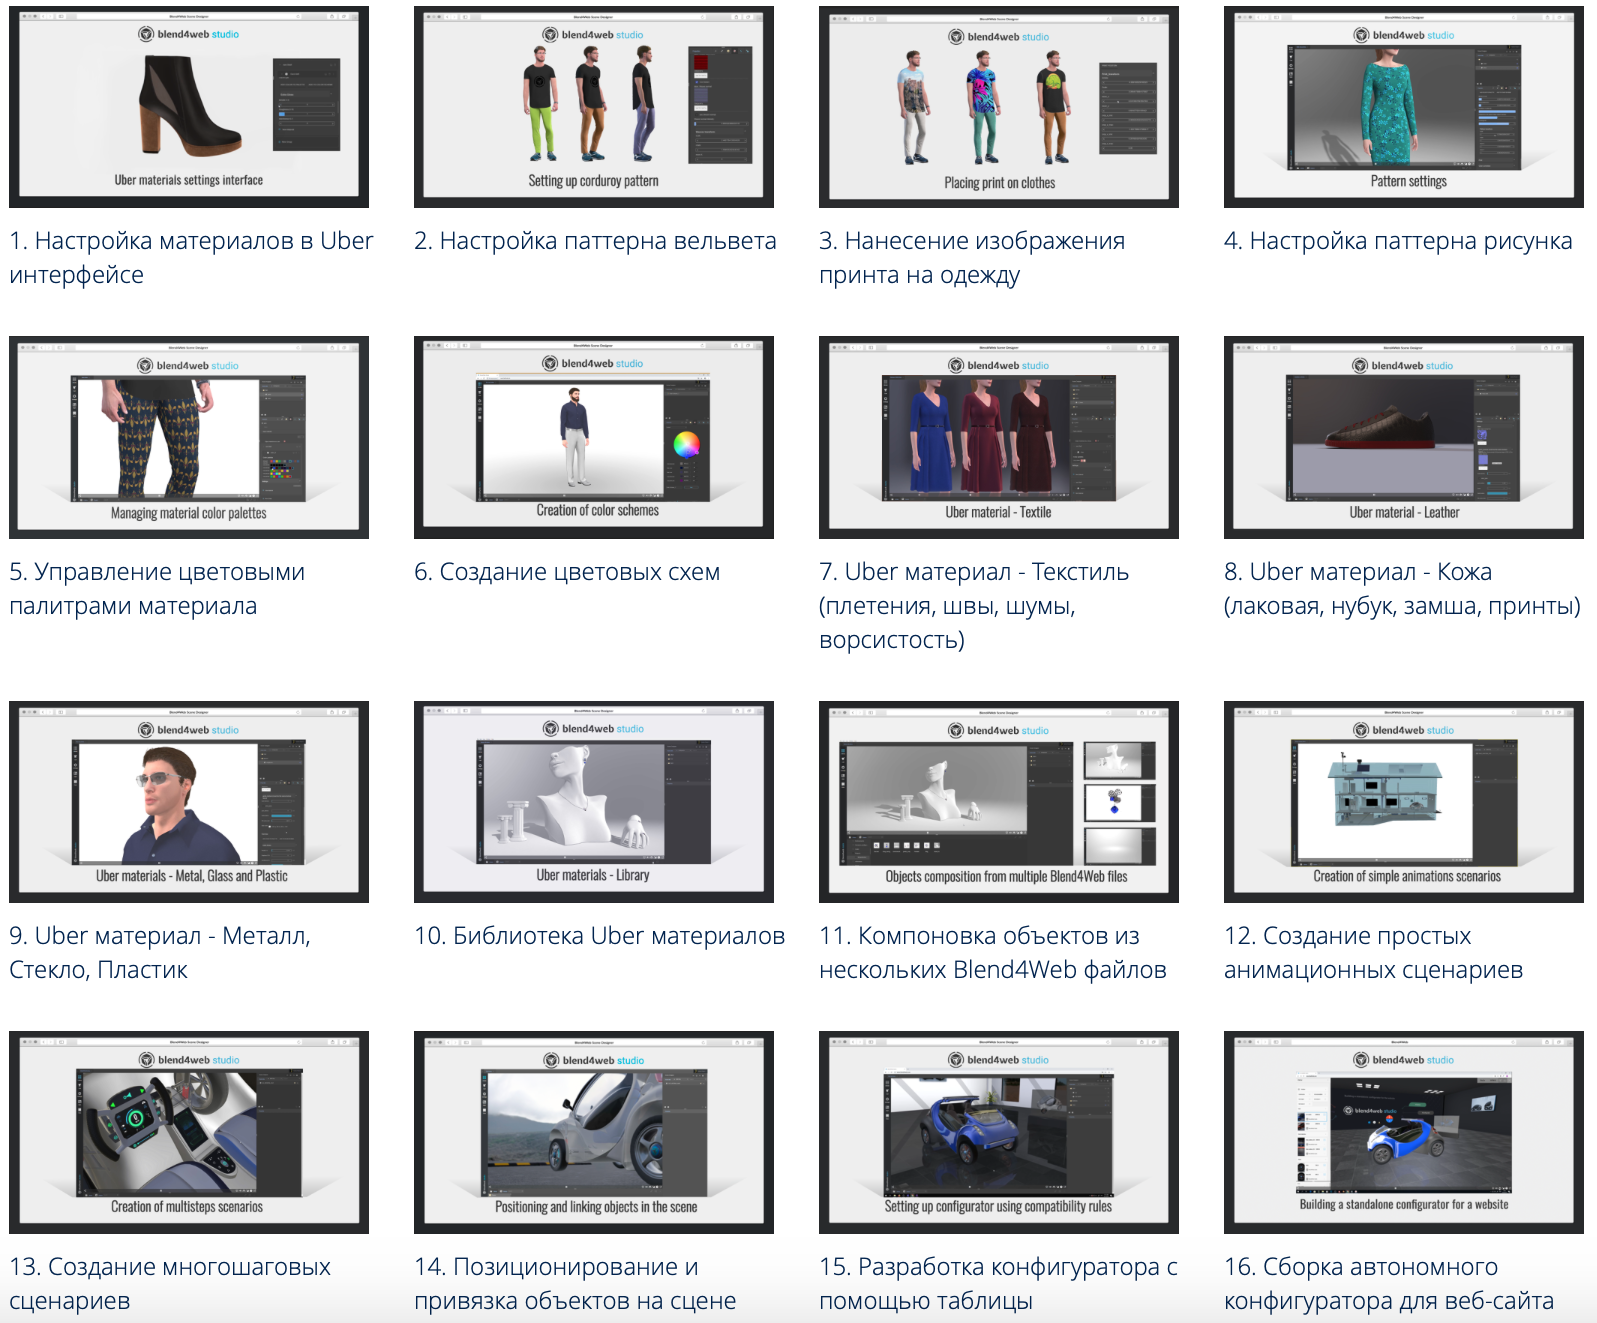This screenshot has width=1597, height=1323.
Task: Open the Pattern settings video thumbnail
Action: (x=1404, y=107)
